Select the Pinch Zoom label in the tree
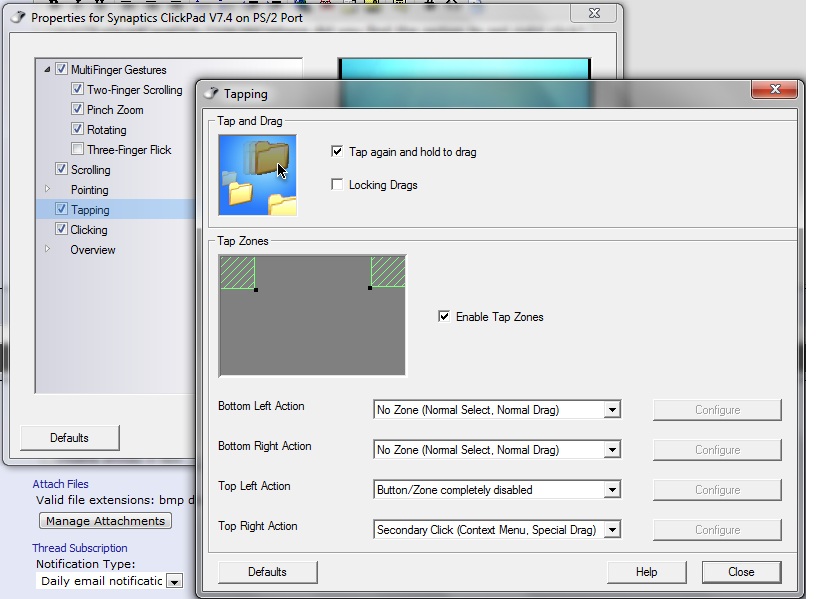The image size is (819, 599). tap(115, 110)
